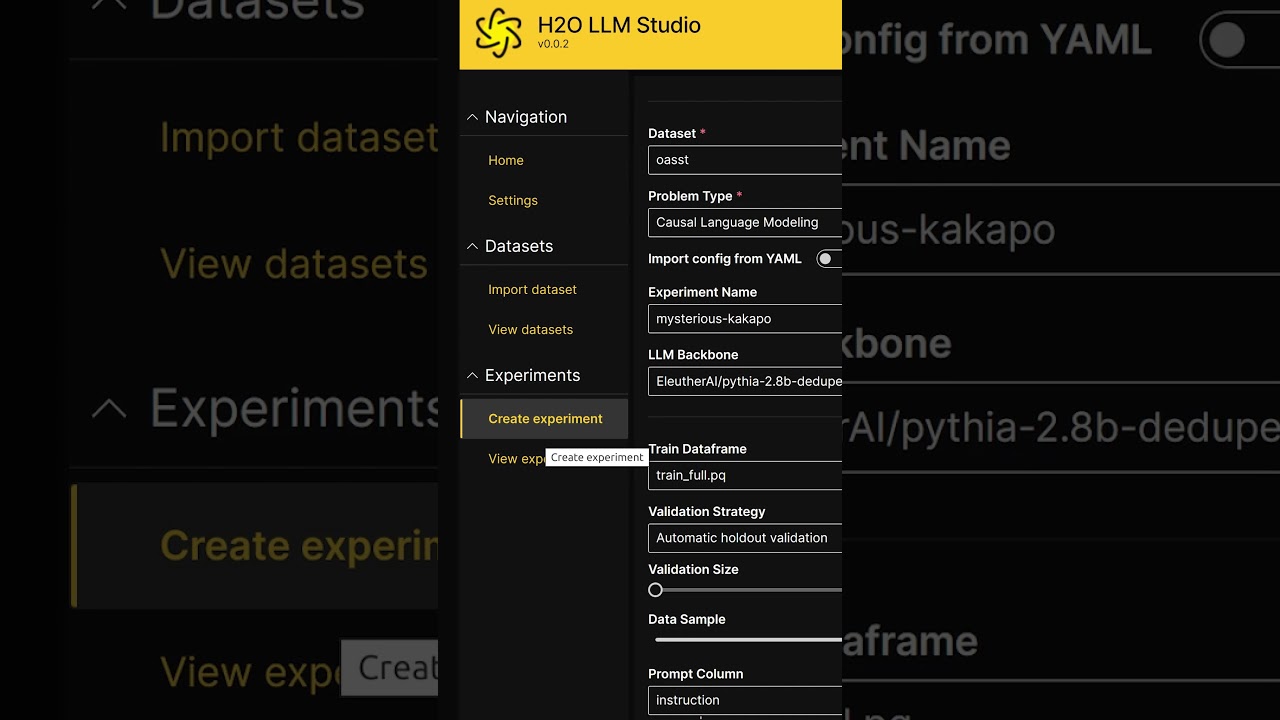Image resolution: width=1280 pixels, height=720 pixels.
Task: Click the H2O LLM Studio title text
Action: (x=619, y=25)
